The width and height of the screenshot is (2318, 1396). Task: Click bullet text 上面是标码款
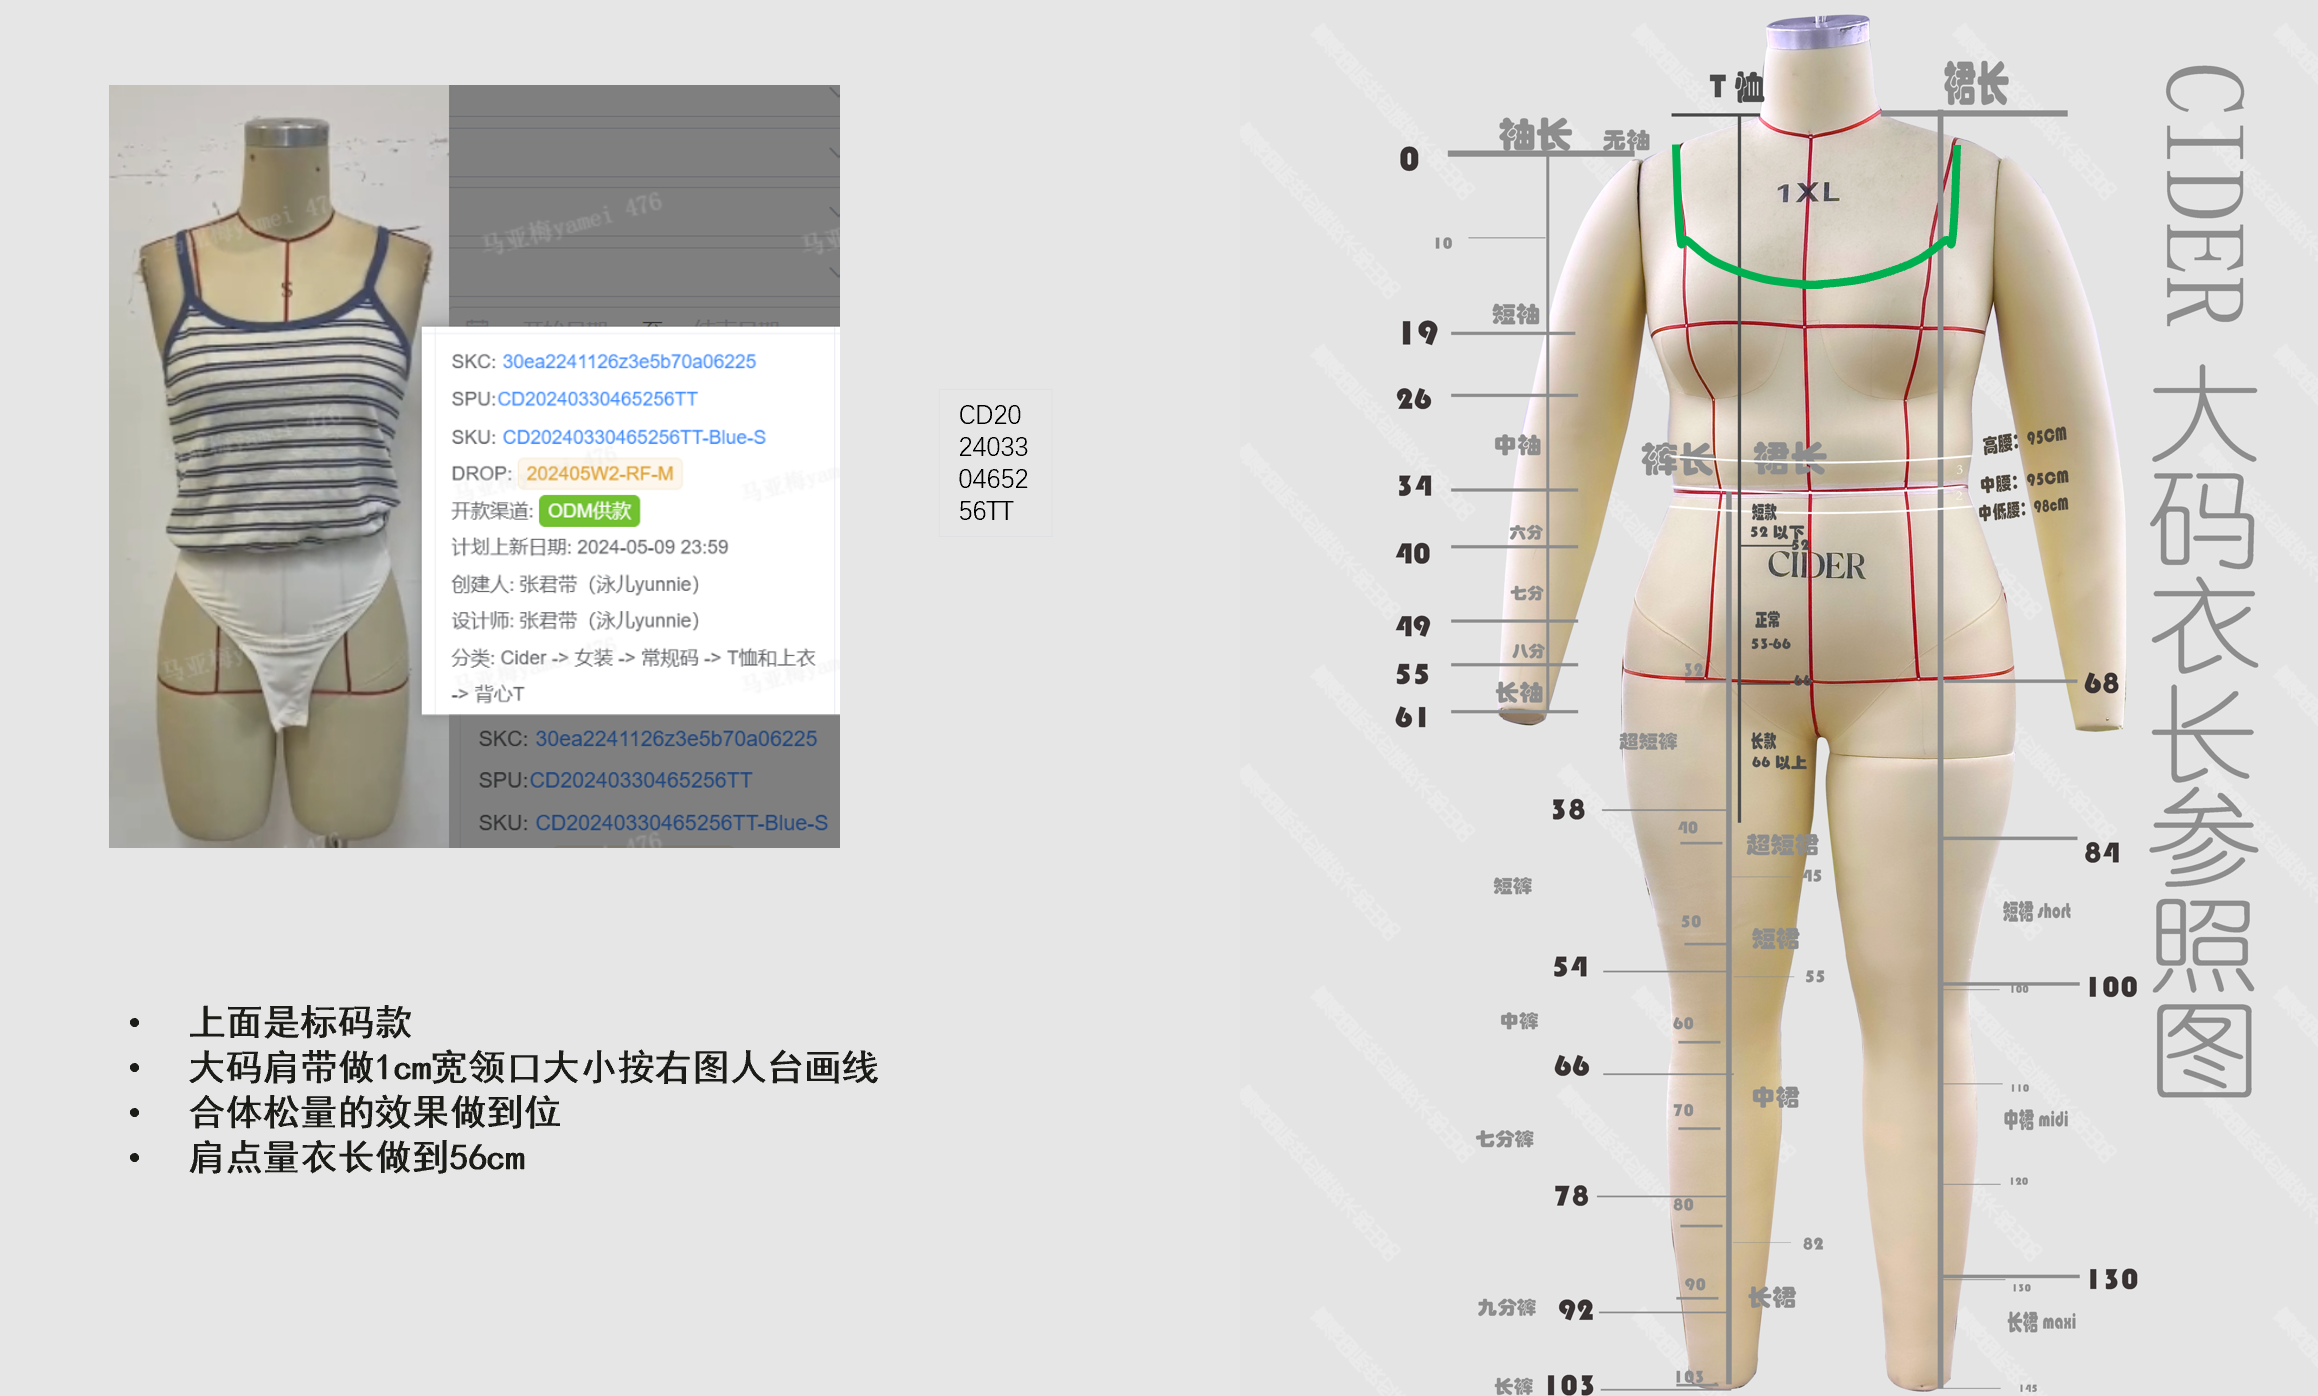(300, 1022)
